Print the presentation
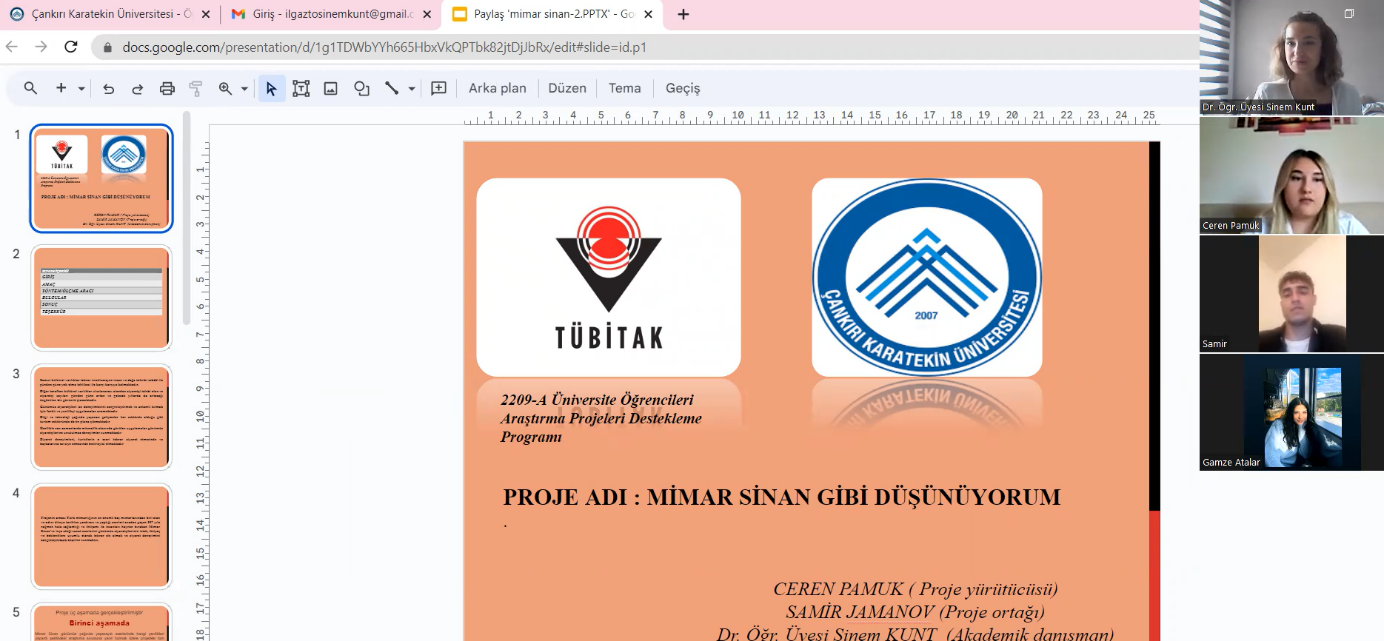Viewport: 1384px width, 641px height. pos(167,88)
